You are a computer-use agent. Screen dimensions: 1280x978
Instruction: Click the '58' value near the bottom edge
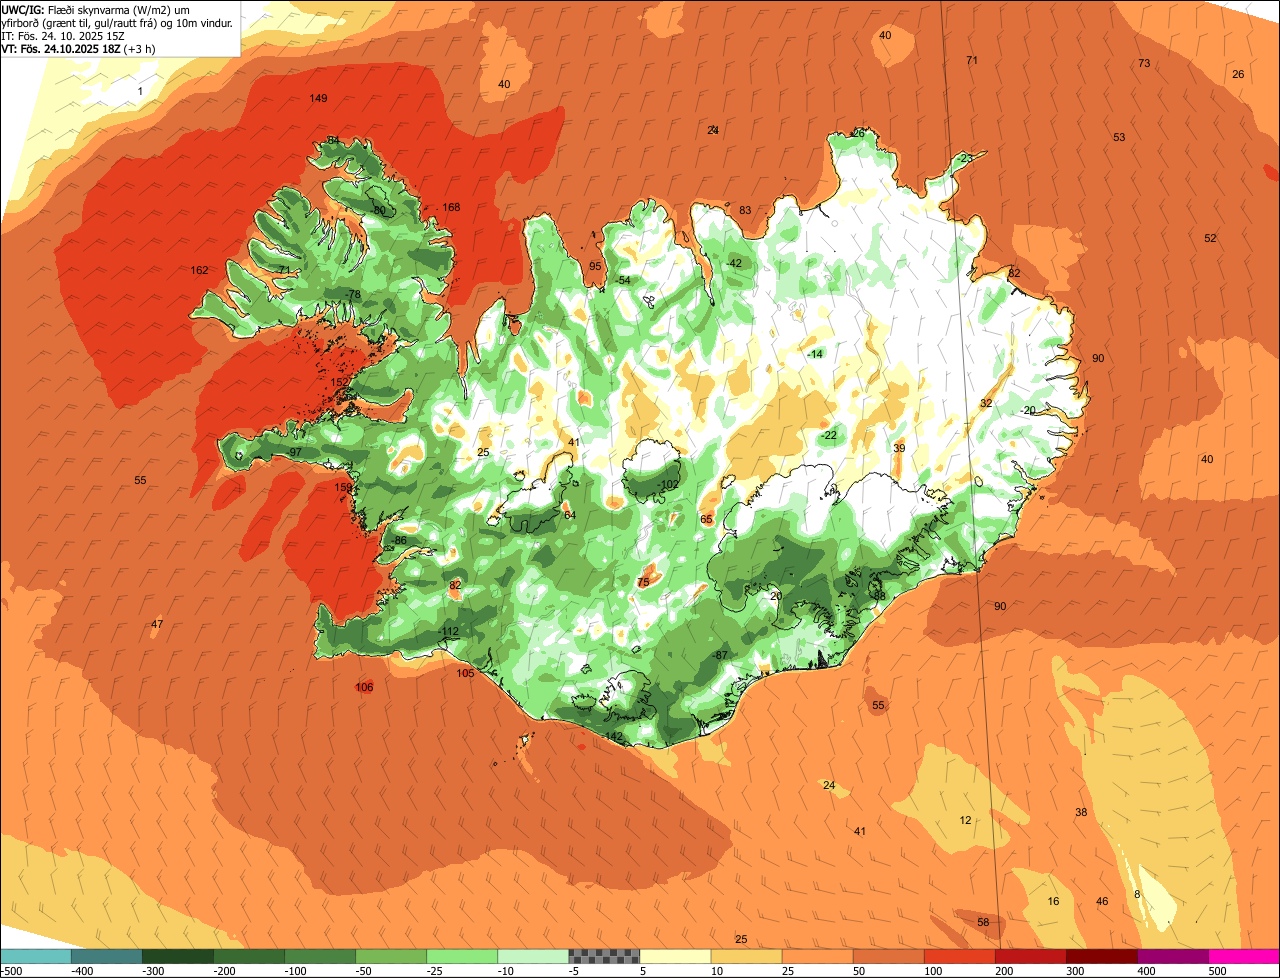[983, 922]
